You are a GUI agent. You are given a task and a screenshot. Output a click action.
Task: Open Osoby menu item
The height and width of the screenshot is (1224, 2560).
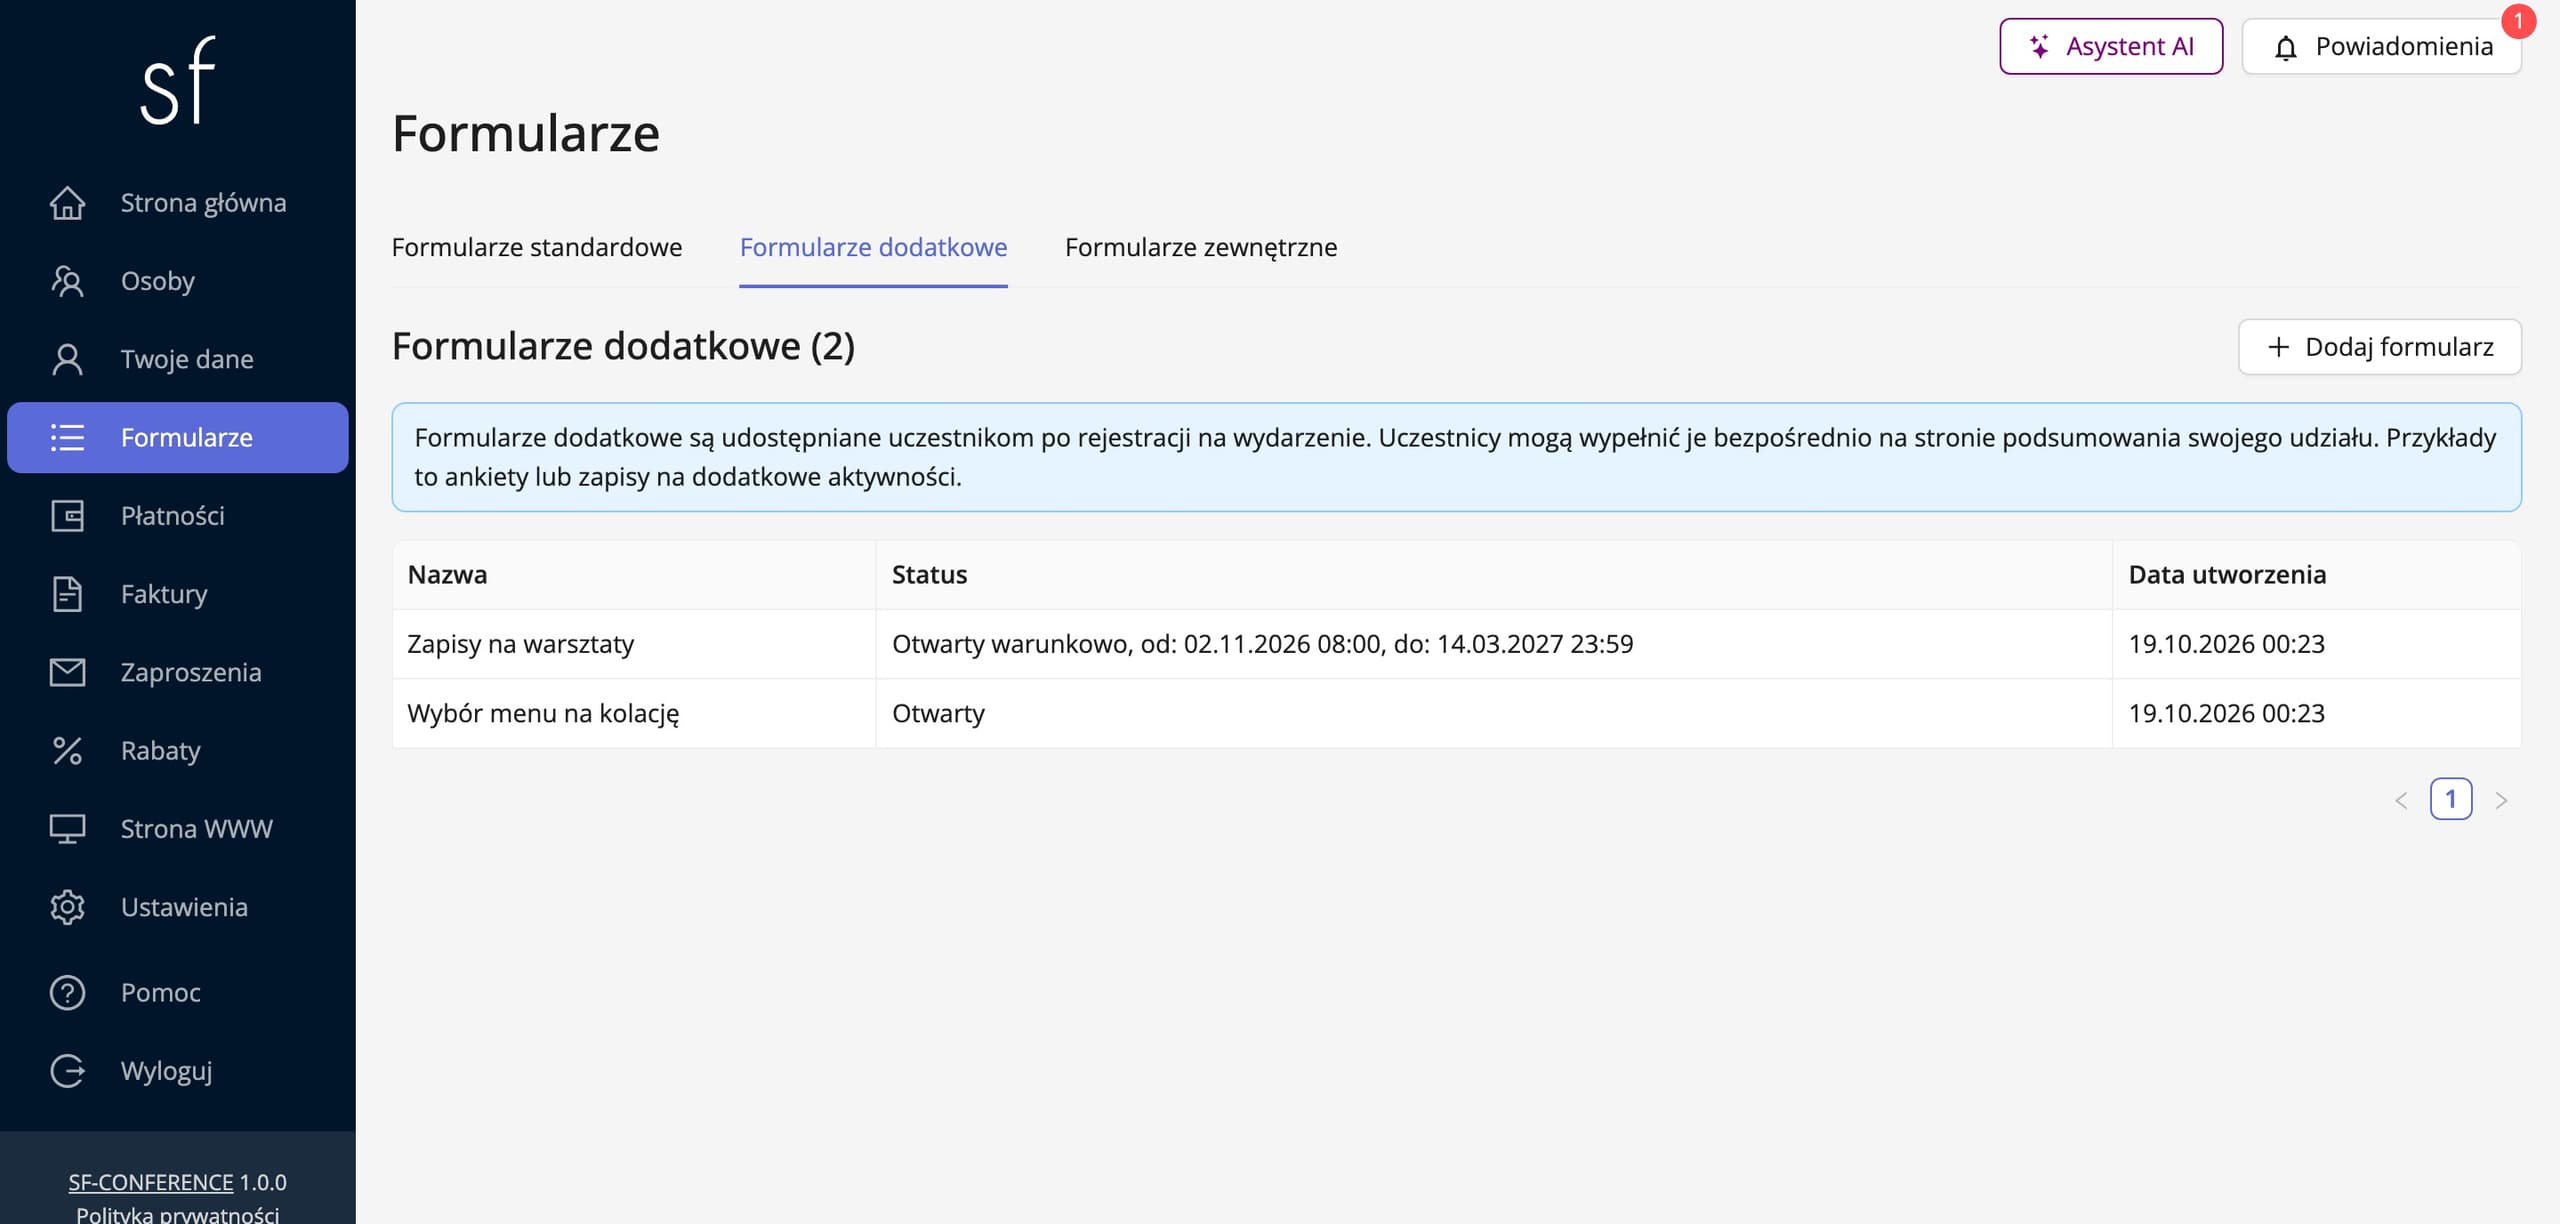pyautogui.click(x=178, y=281)
